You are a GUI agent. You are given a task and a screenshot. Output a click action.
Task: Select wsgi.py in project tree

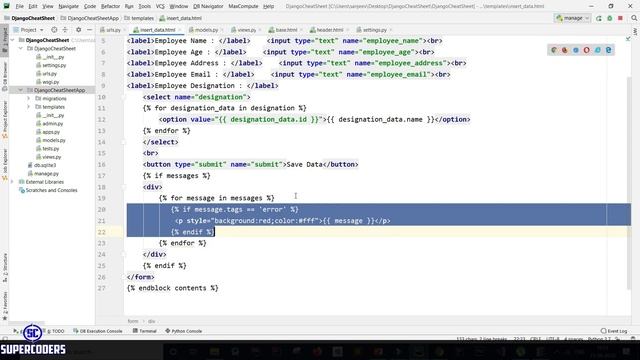pyautogui.click(x=51, y=82)
